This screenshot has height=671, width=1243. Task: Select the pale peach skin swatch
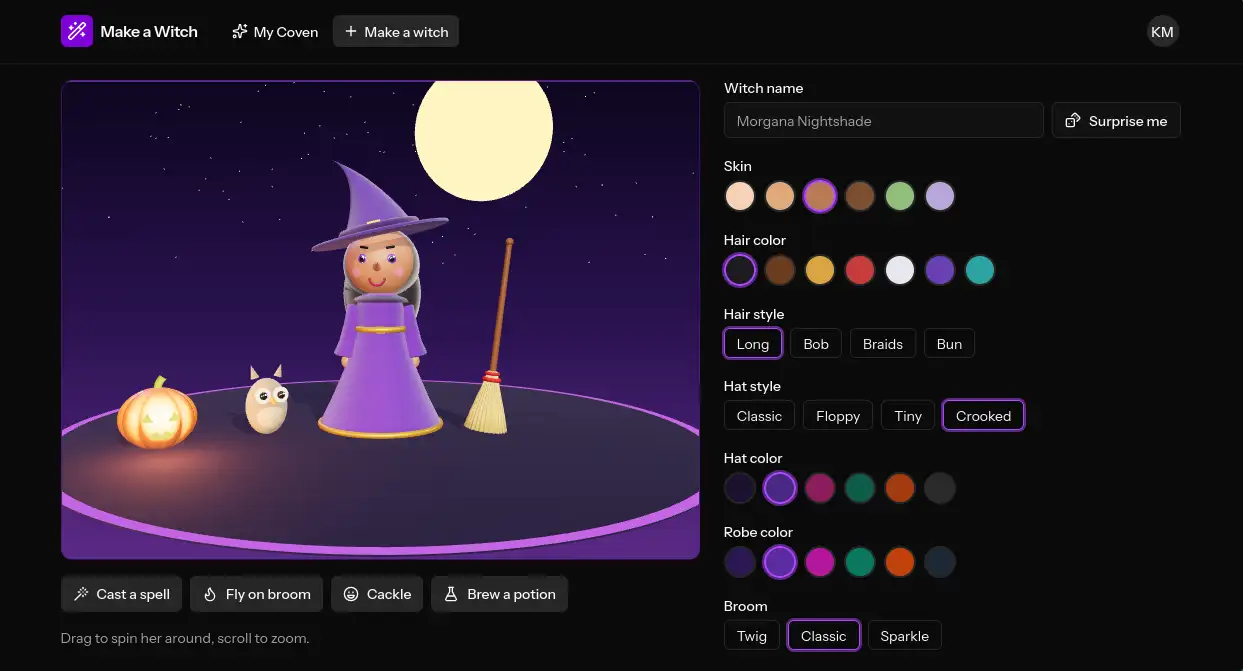tap(740, 196)
